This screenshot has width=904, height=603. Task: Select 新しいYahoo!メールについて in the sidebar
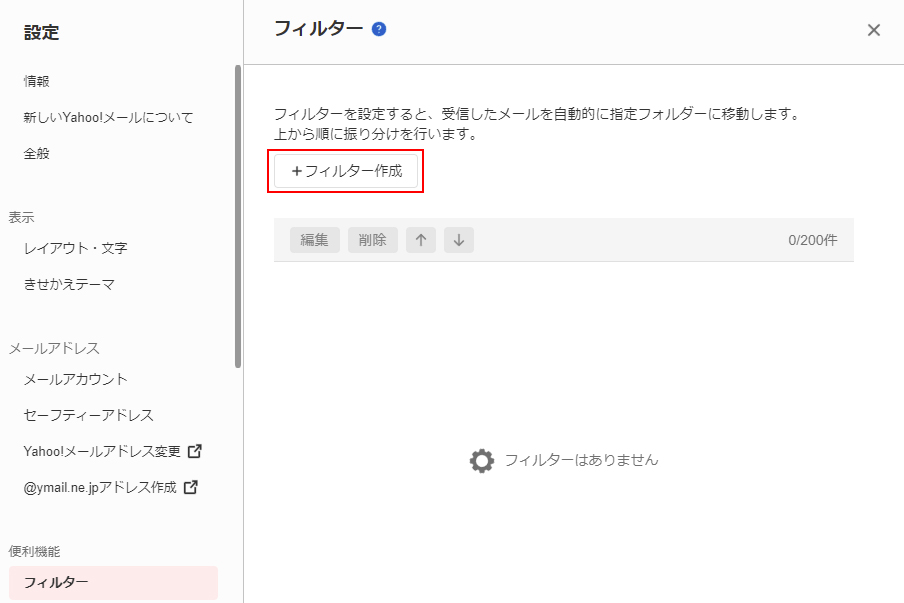click(108, 118)
